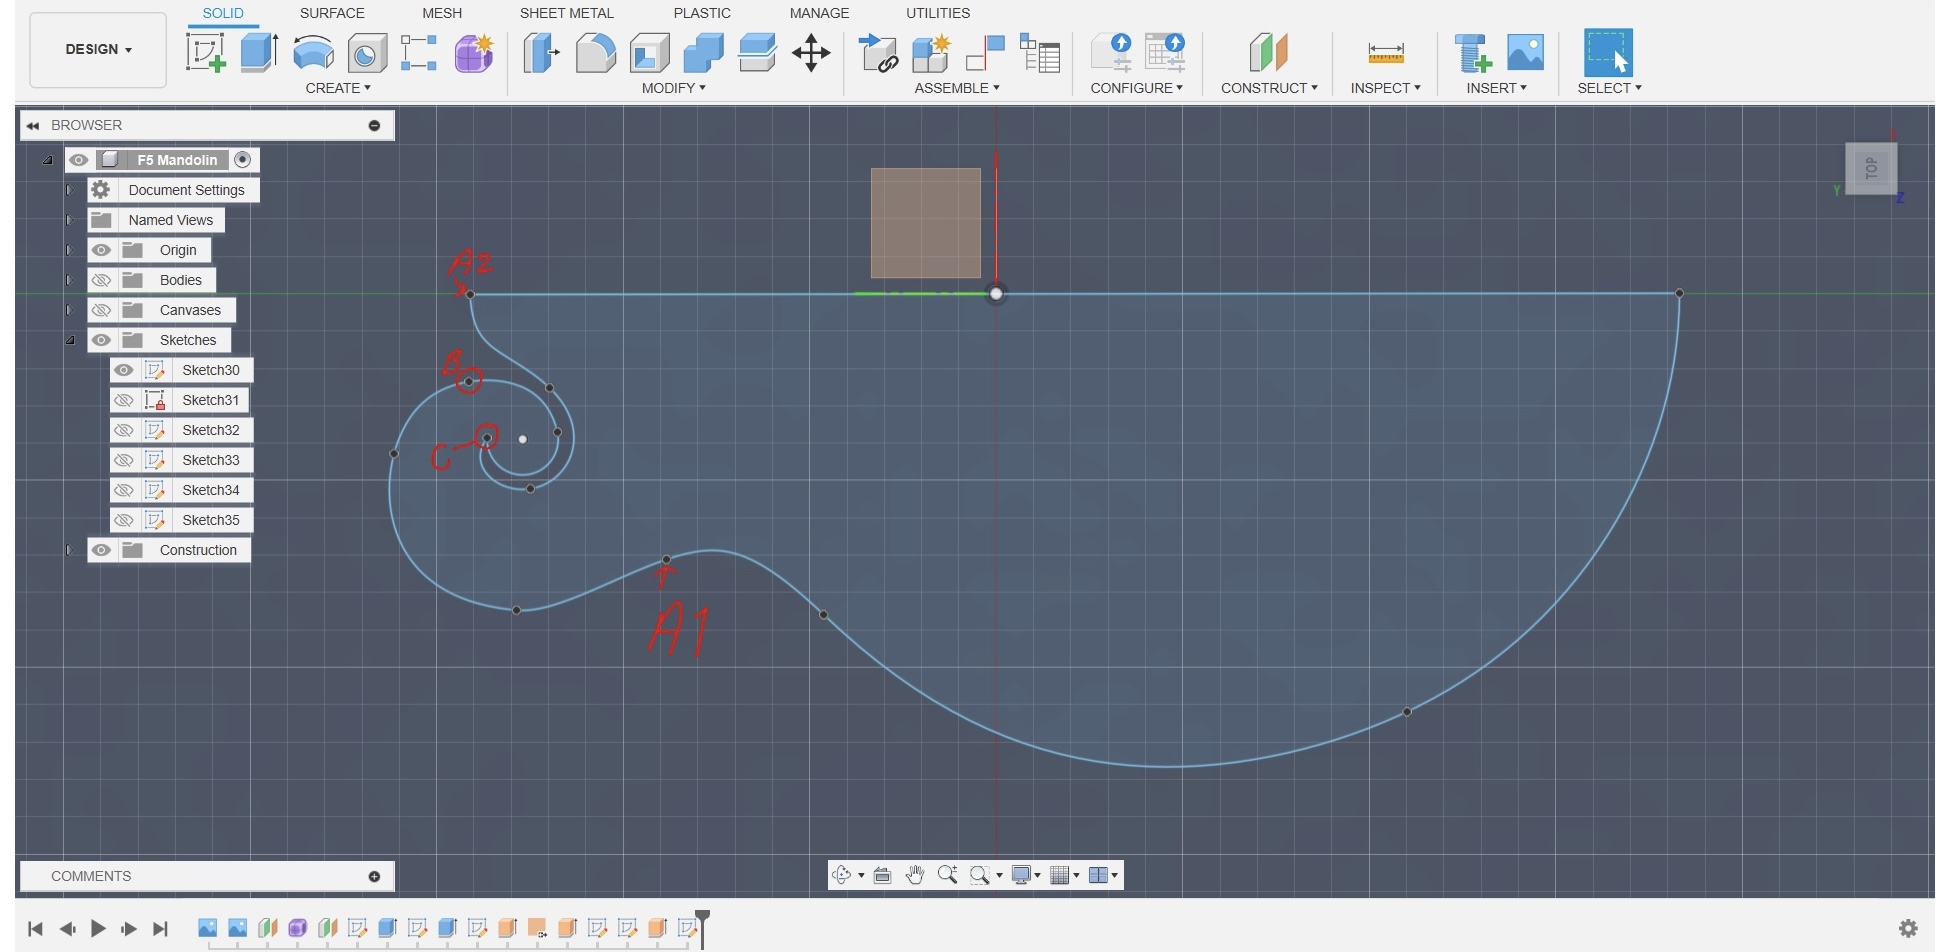Open the Pan hand tool
The height and width of the screenshot is (952, 1956).
pyautogui.click(x=914, y=875)
